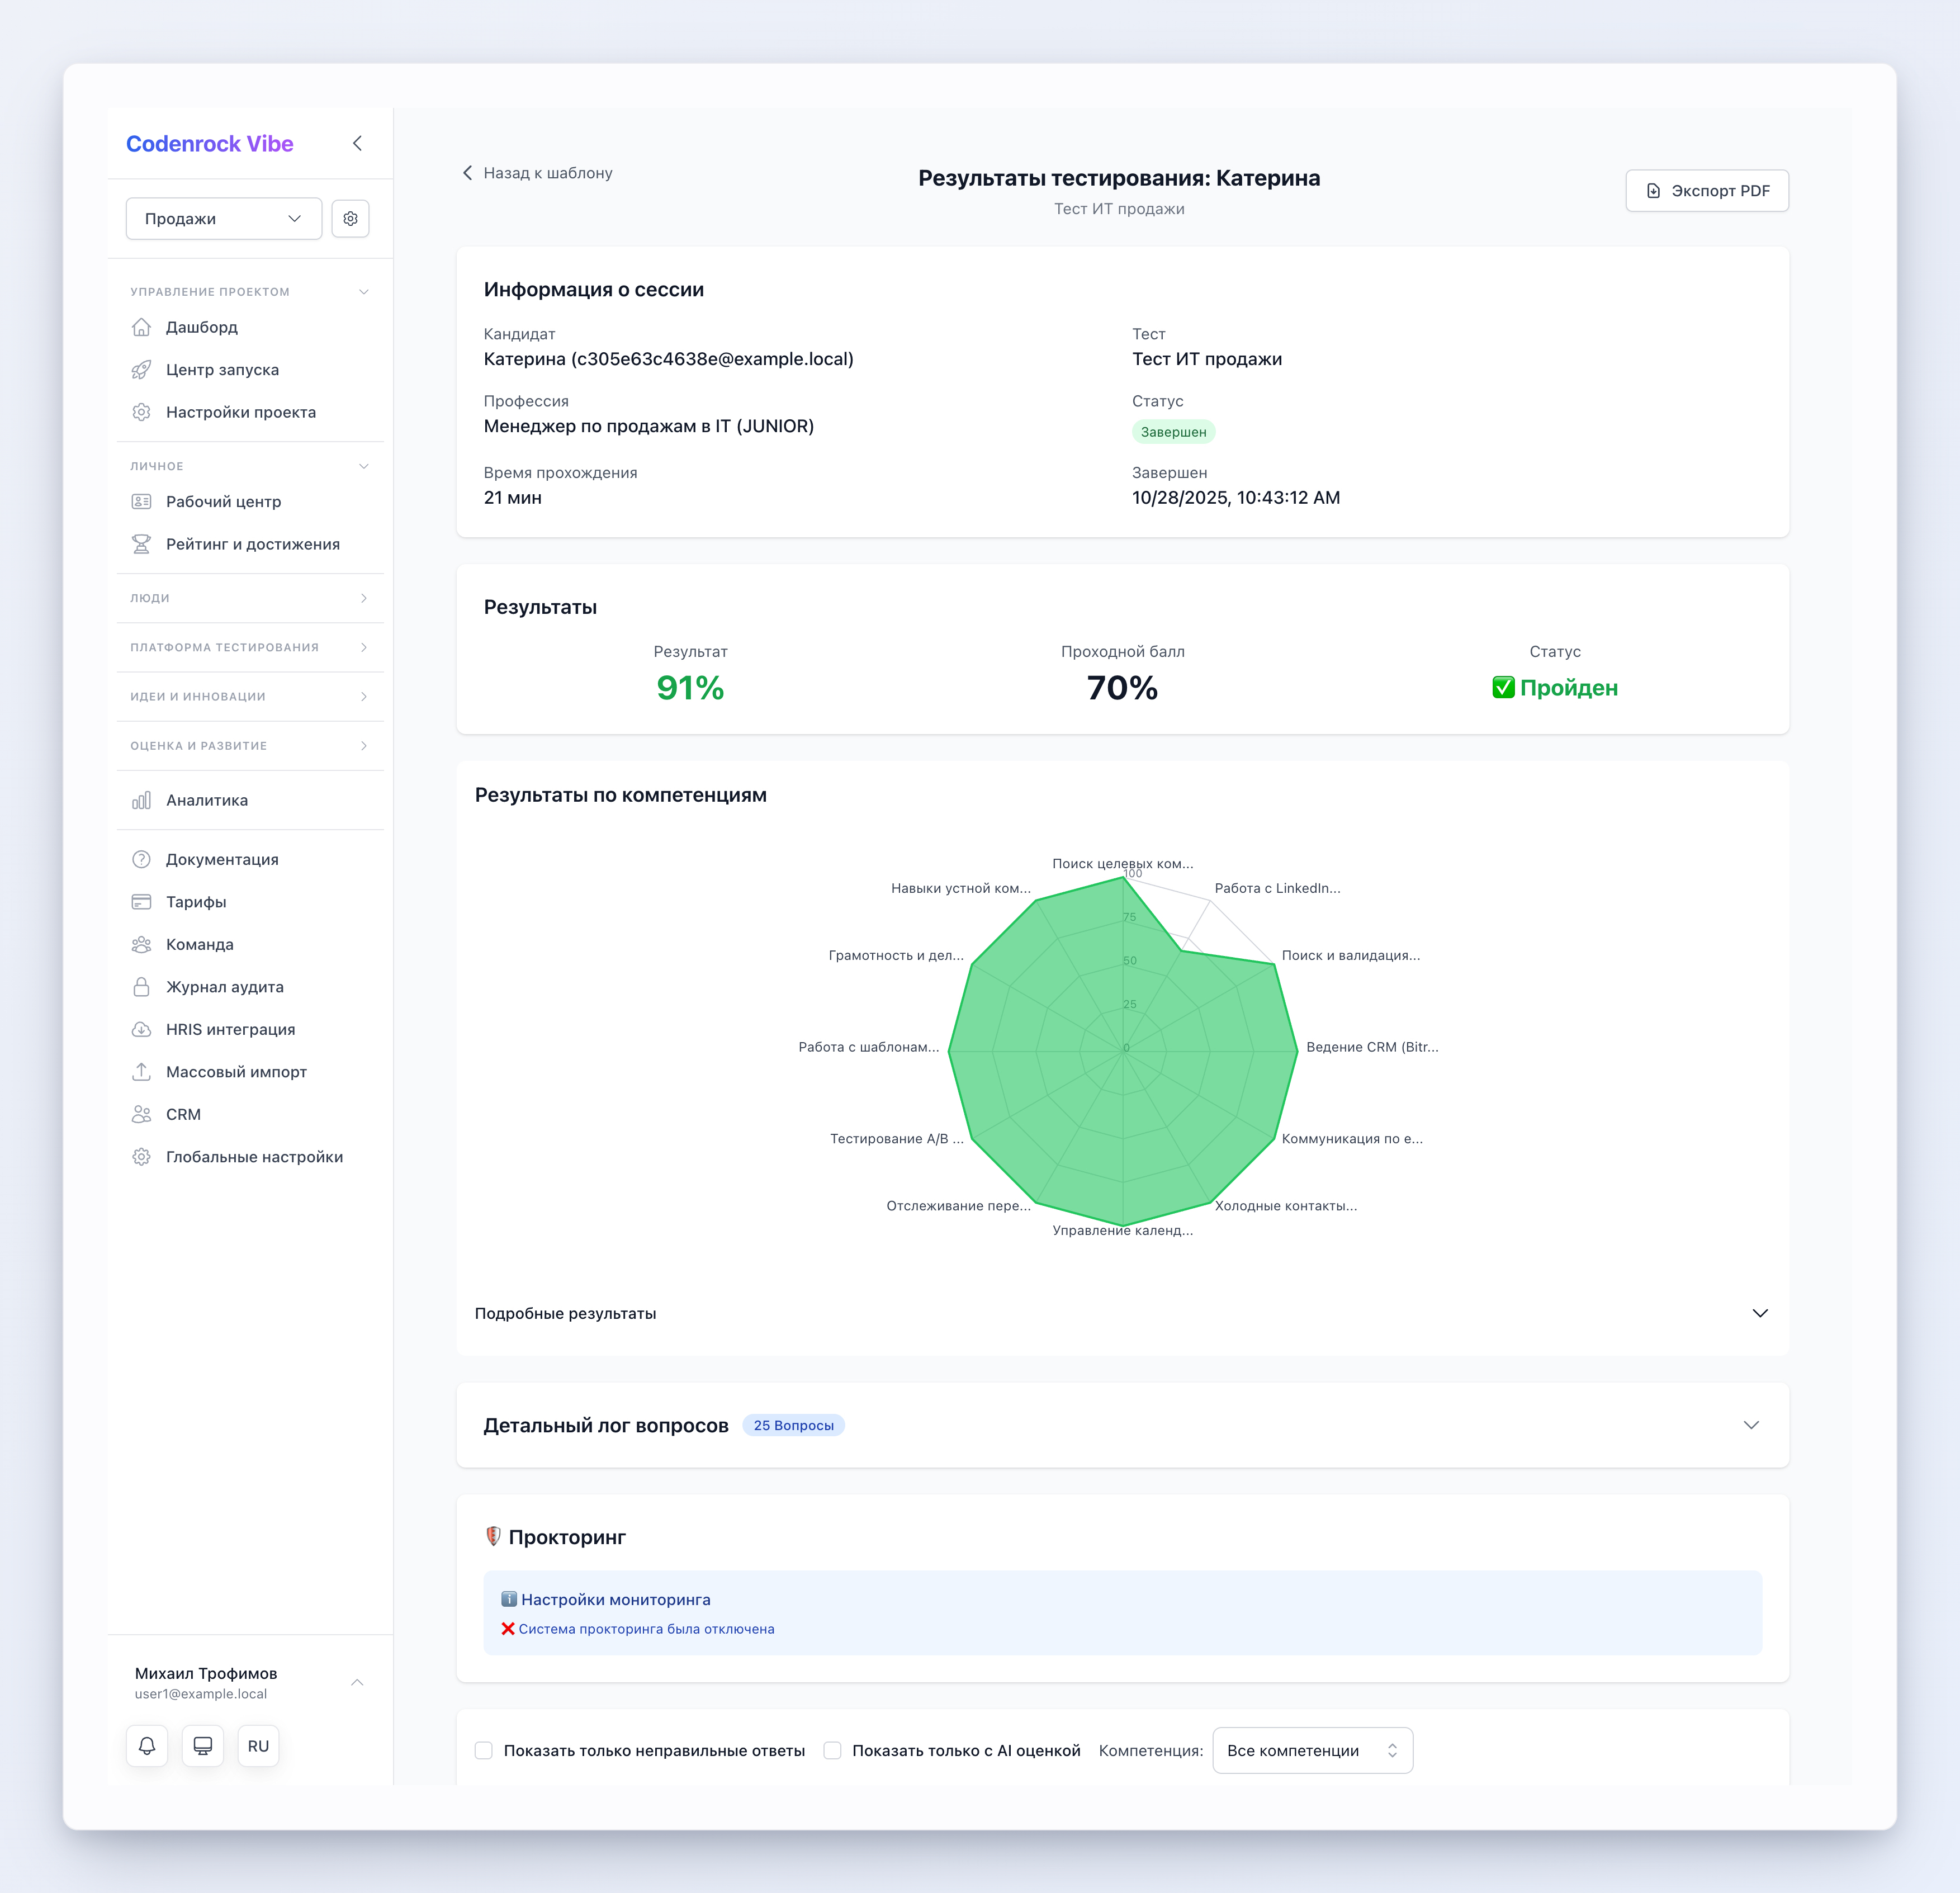Image resolution: width=1960 pixels, height=1893 pixels.
Task: Expand the Оценка и развитие section
Action: (x=364, y=746)
